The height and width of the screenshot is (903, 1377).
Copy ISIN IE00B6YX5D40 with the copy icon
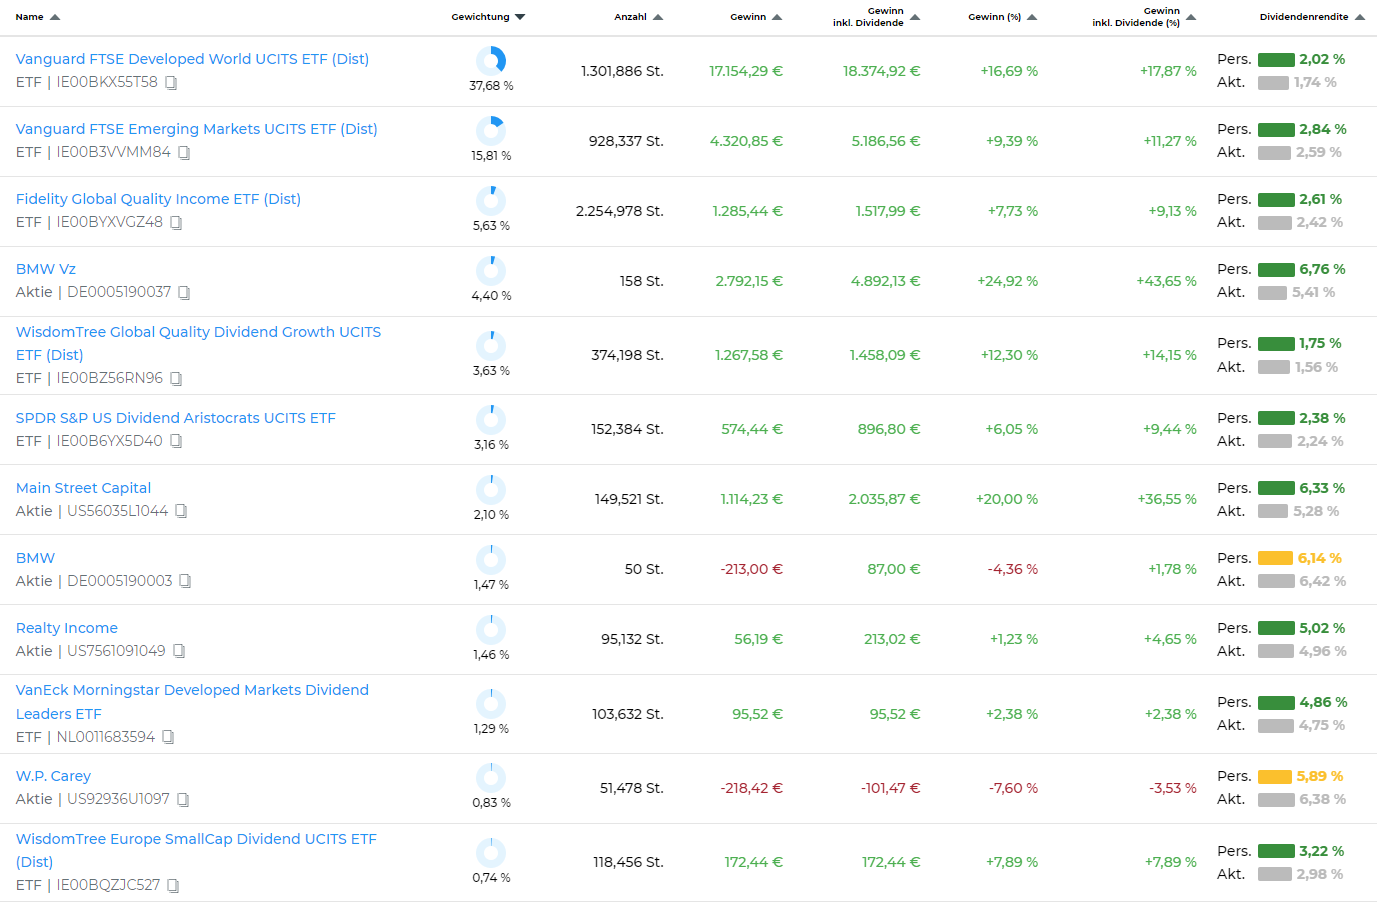point(176,441)
